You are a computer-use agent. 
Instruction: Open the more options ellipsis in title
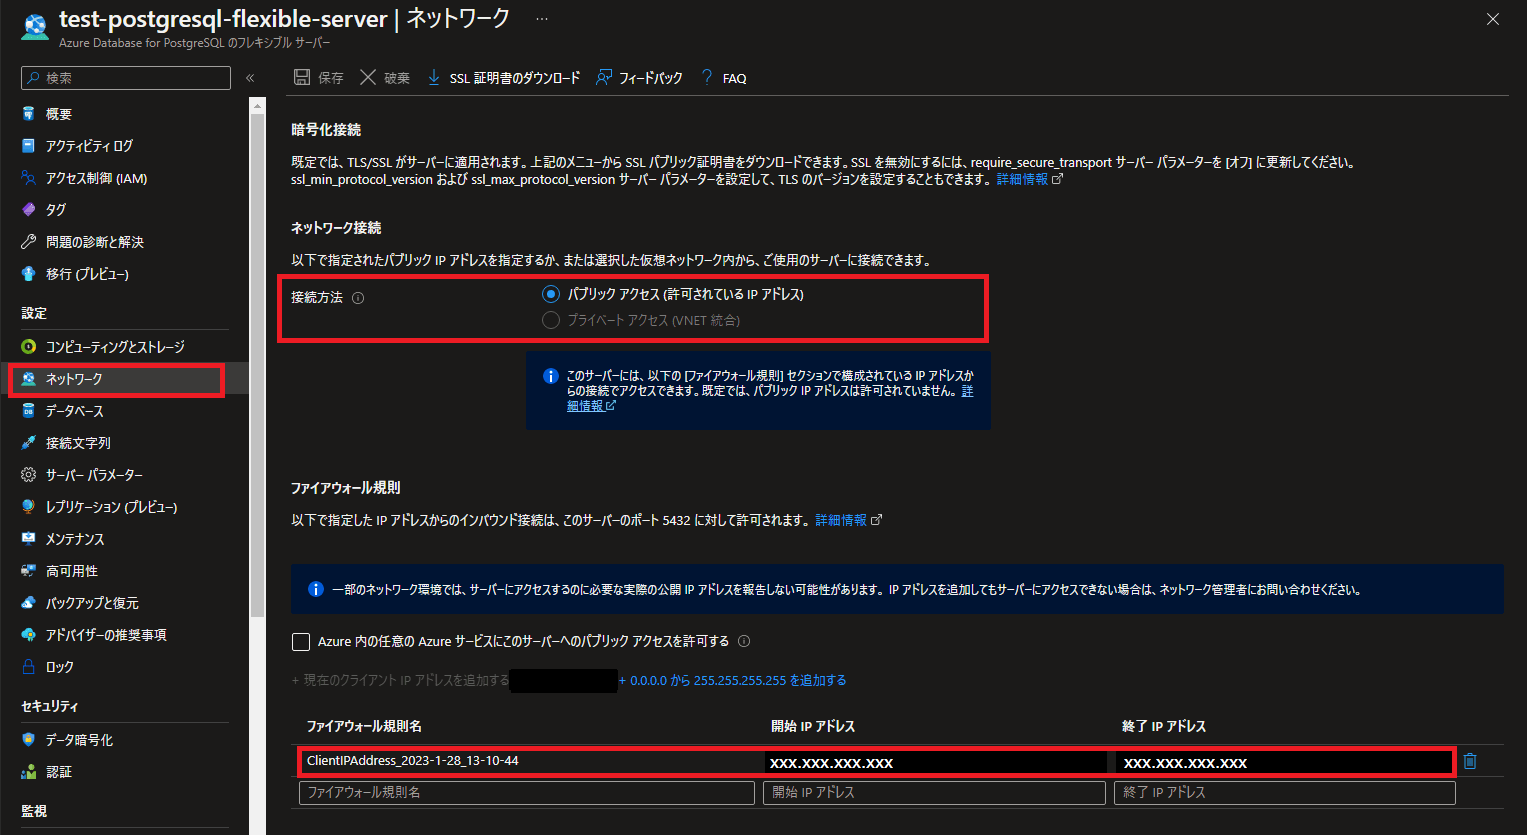point(542,19)
